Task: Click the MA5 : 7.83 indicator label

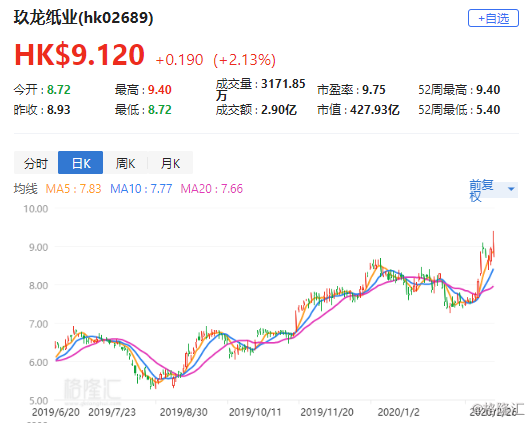Action: point(74,189)
